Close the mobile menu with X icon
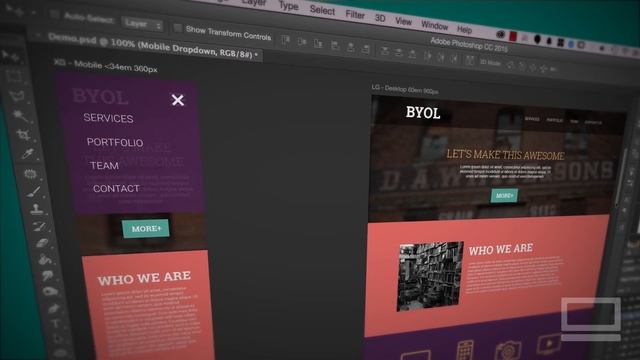 click(x=178, y=100)
